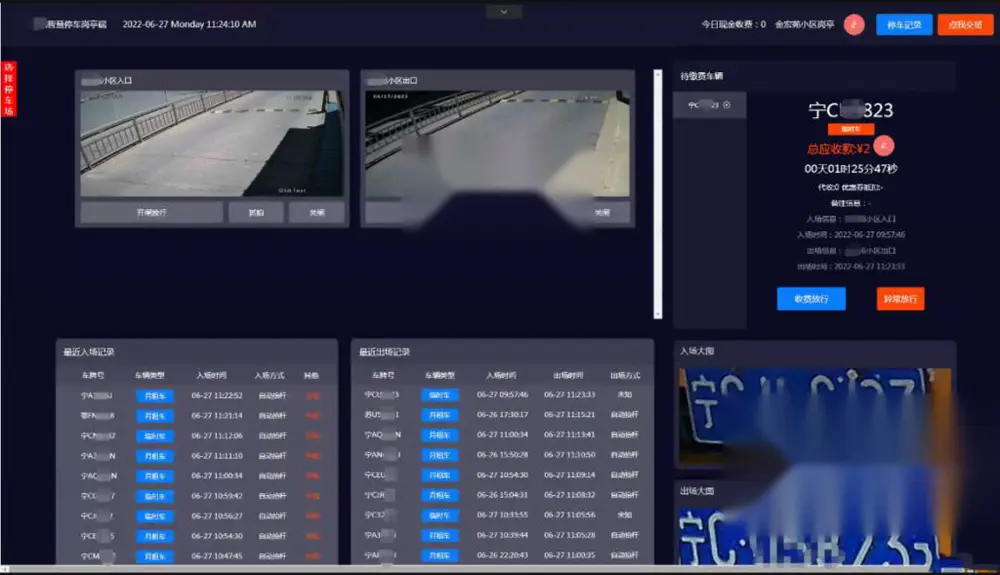Click the red link in the 11:11:10 entry row
The width and height of the screenshot is (1000, 575).
coord(312,456)
